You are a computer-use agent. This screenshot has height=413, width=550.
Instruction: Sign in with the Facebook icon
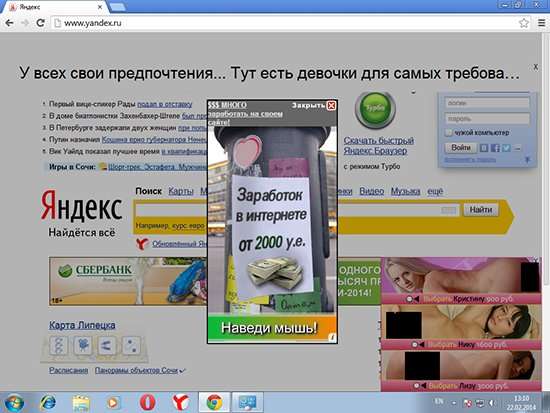495,148
